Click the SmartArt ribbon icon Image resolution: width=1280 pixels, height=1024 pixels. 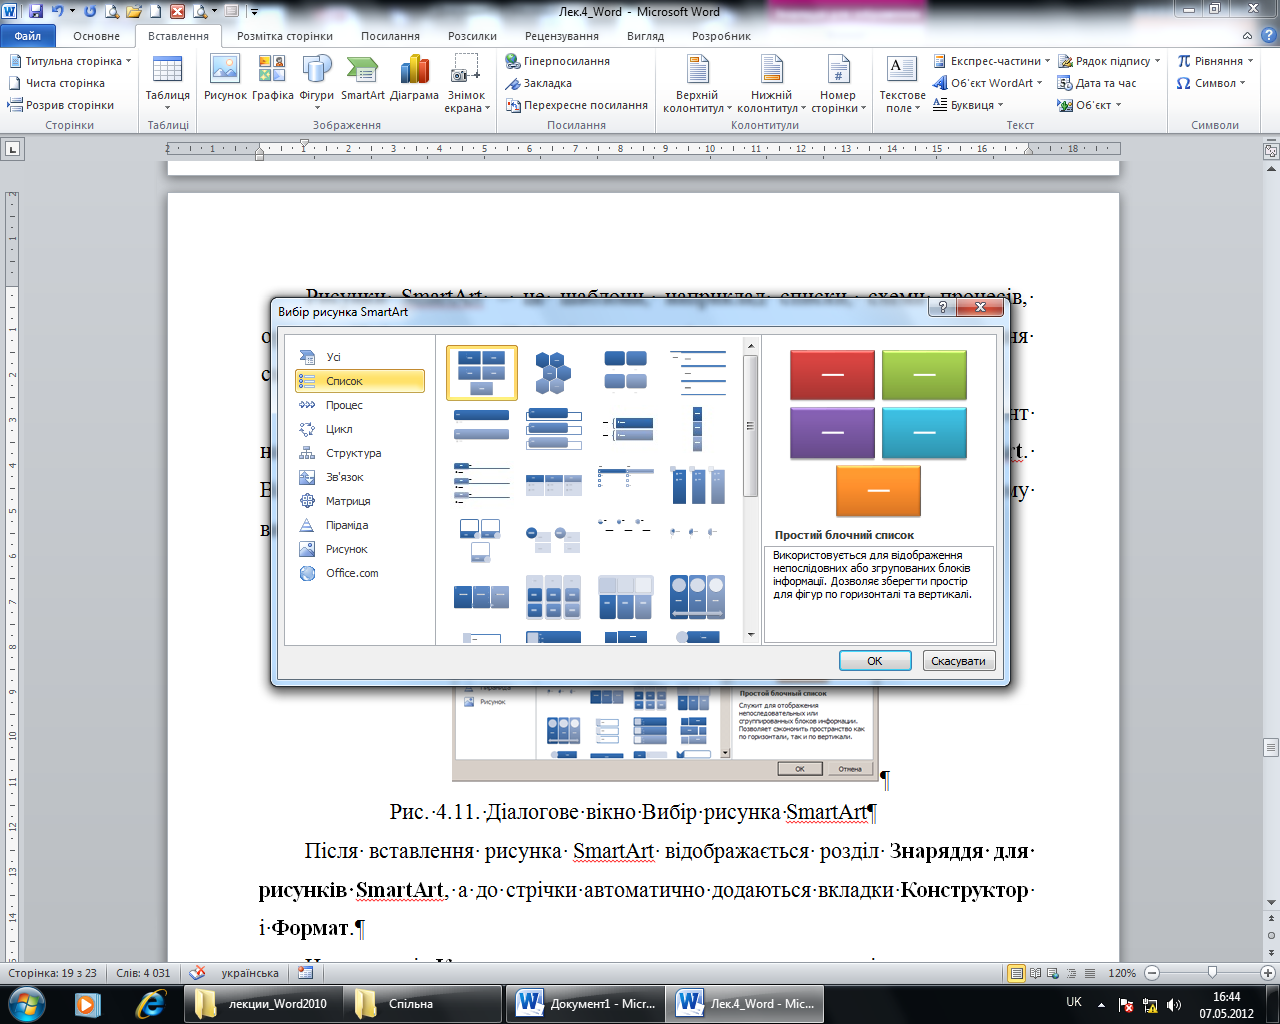[x=362, y=79]
